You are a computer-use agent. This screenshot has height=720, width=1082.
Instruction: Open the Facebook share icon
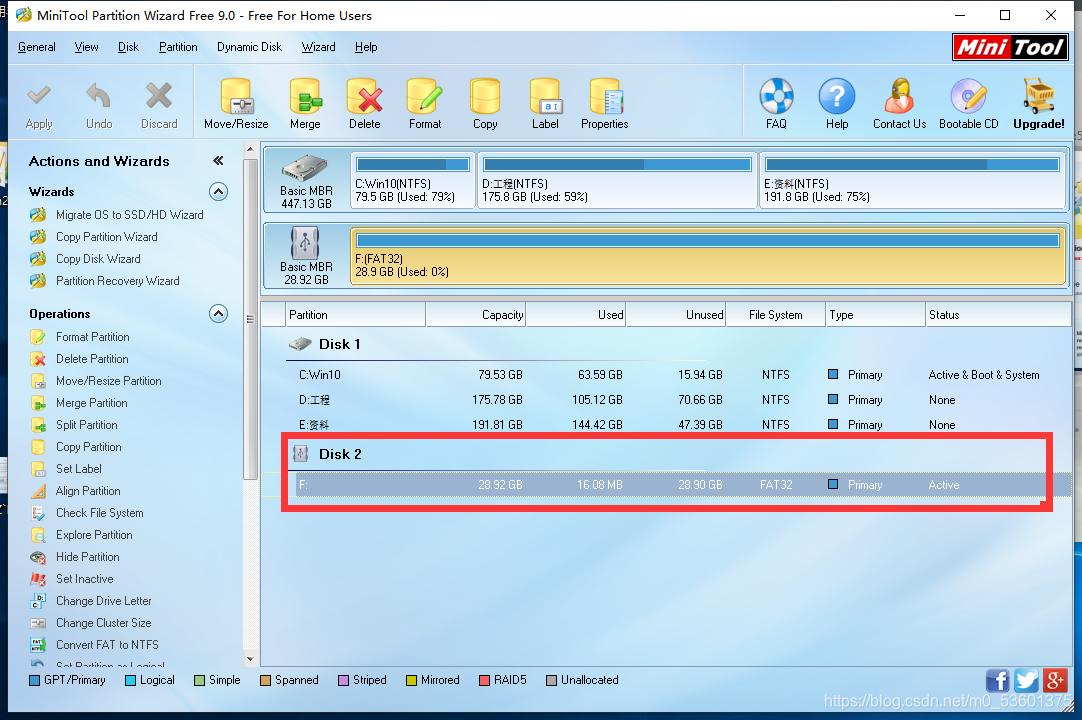(x=997, y=681)
